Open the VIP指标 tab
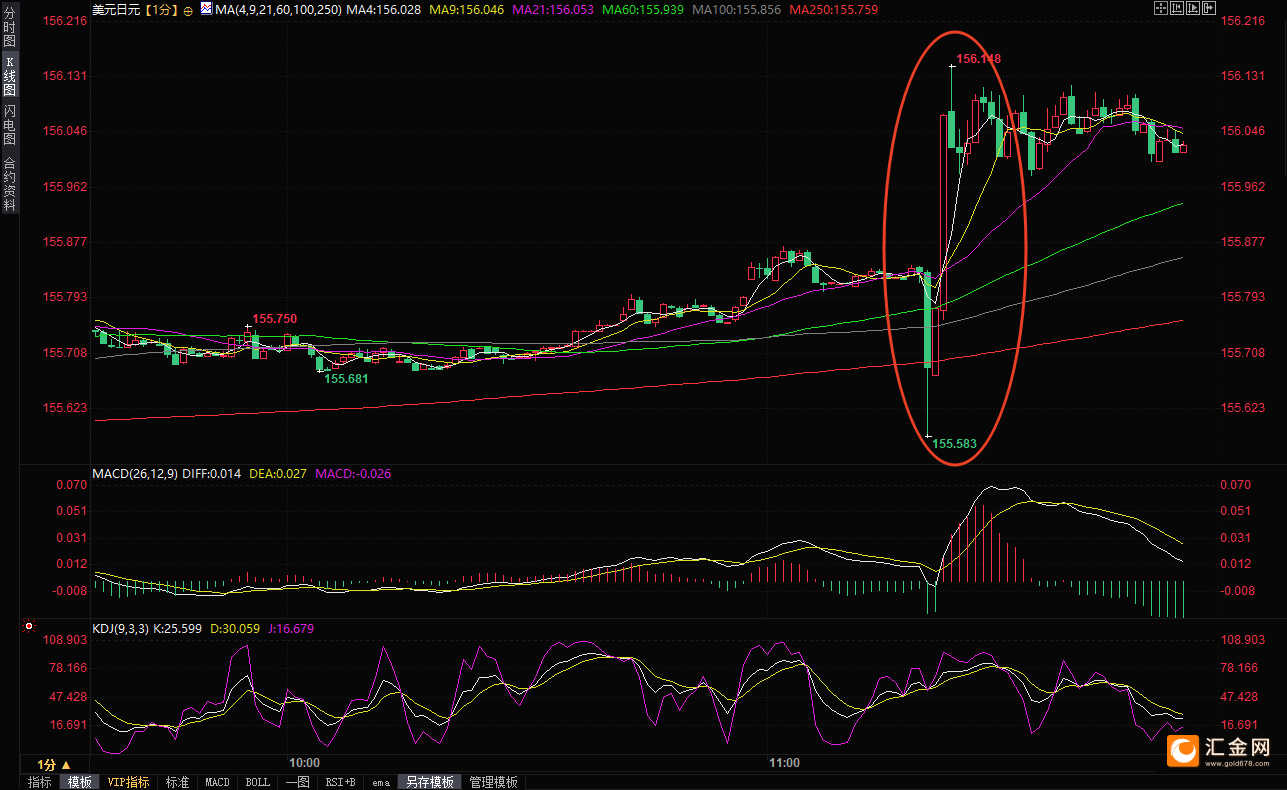This screenshot has height=790, width=1287. click(129, 782)
